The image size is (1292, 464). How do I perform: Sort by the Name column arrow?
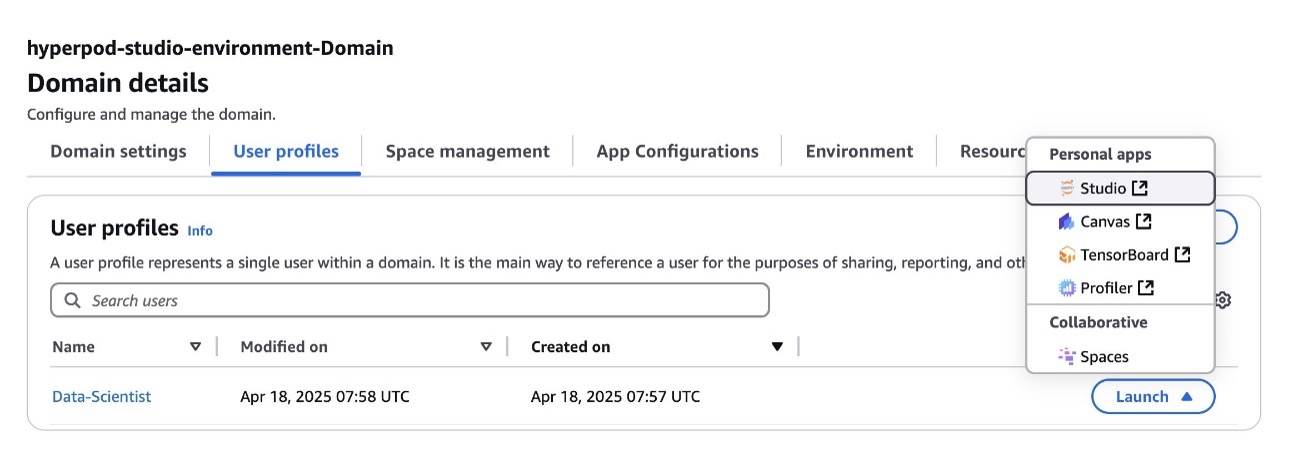(195, 347)
